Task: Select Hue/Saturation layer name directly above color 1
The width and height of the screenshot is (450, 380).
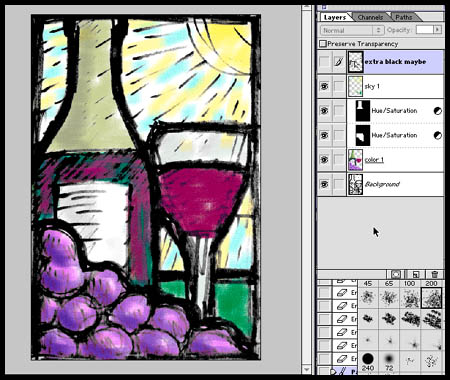Action: click(394, 135)
